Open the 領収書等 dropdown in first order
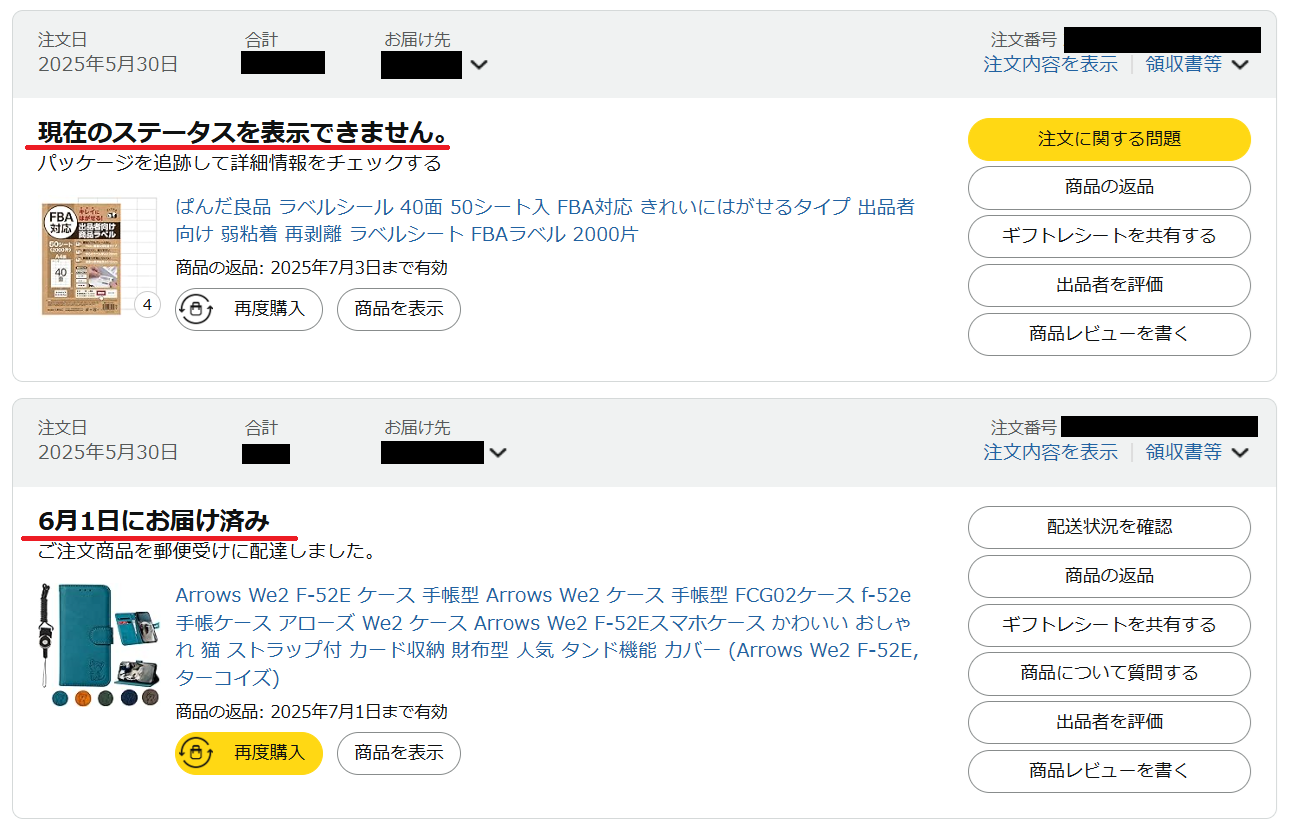Screen dimensions: 1291x827 tap(1197, 64)
